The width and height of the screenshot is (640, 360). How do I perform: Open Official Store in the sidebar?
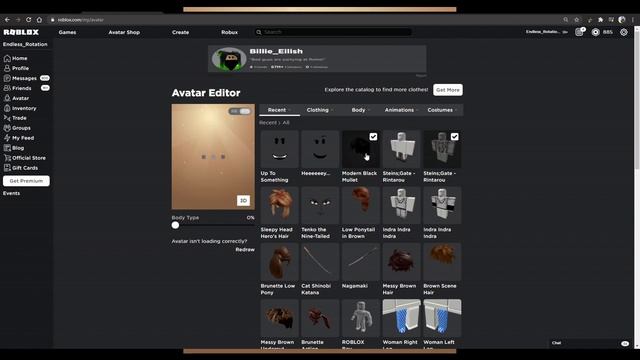tap(24, 158)
